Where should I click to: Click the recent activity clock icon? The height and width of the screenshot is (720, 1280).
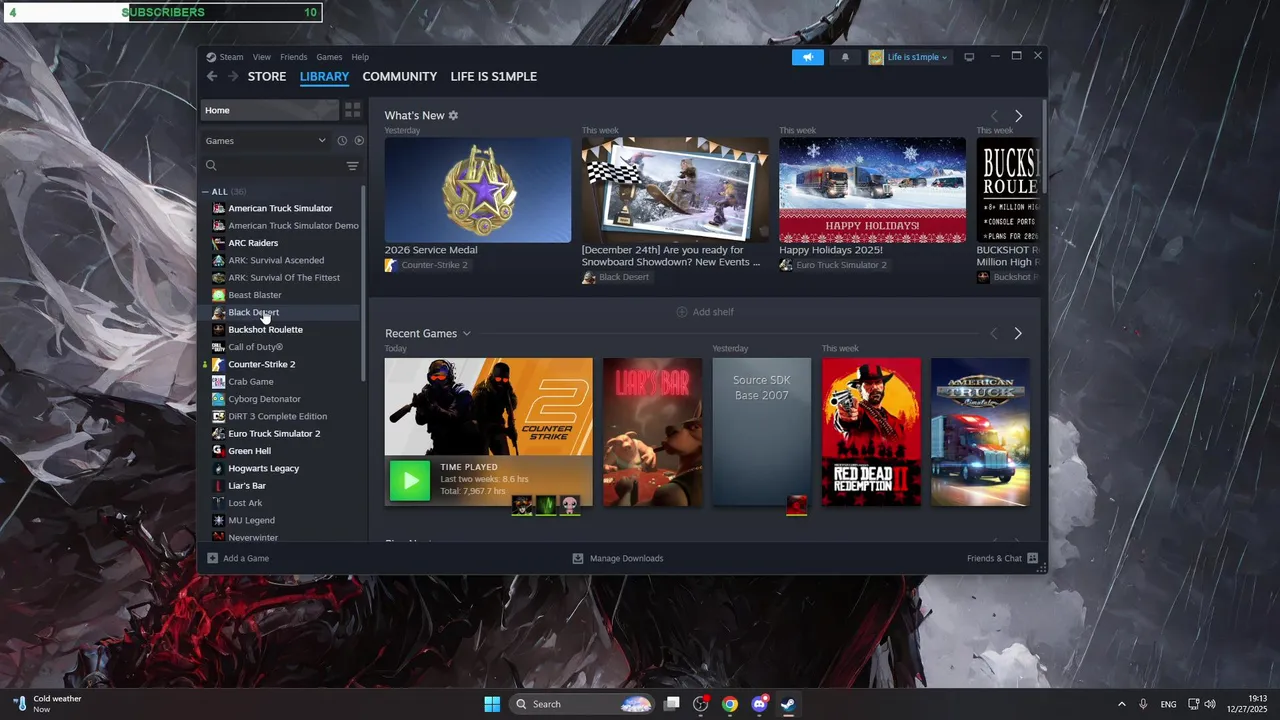[342, 141]
